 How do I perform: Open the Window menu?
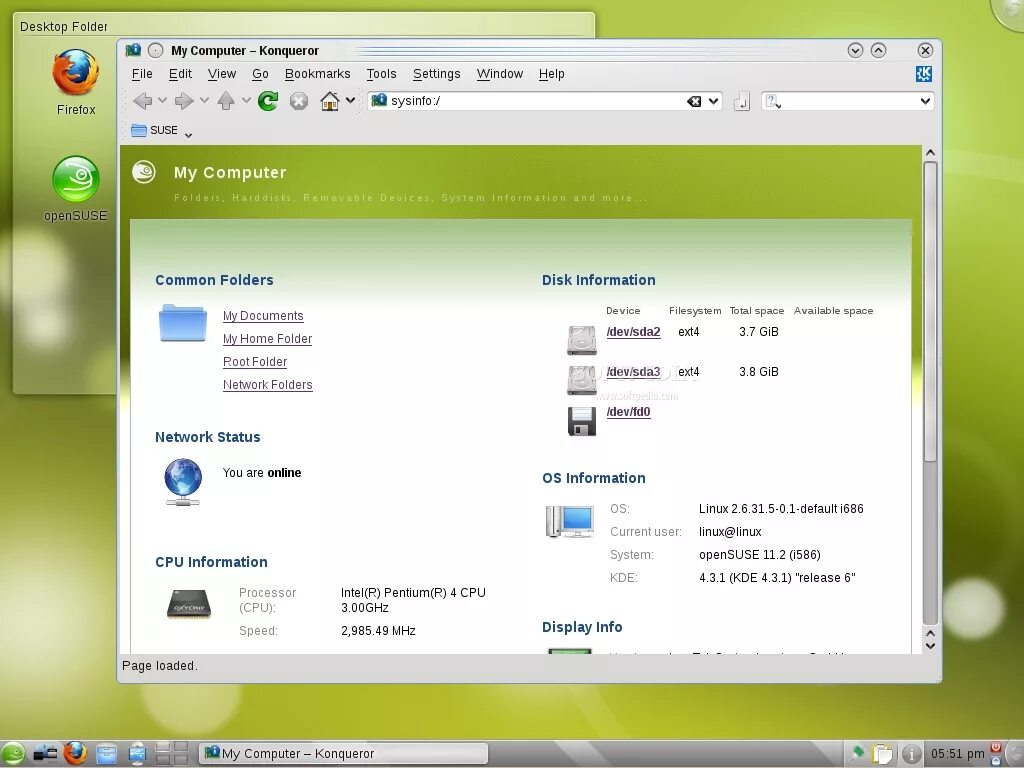tap(500, 74)
